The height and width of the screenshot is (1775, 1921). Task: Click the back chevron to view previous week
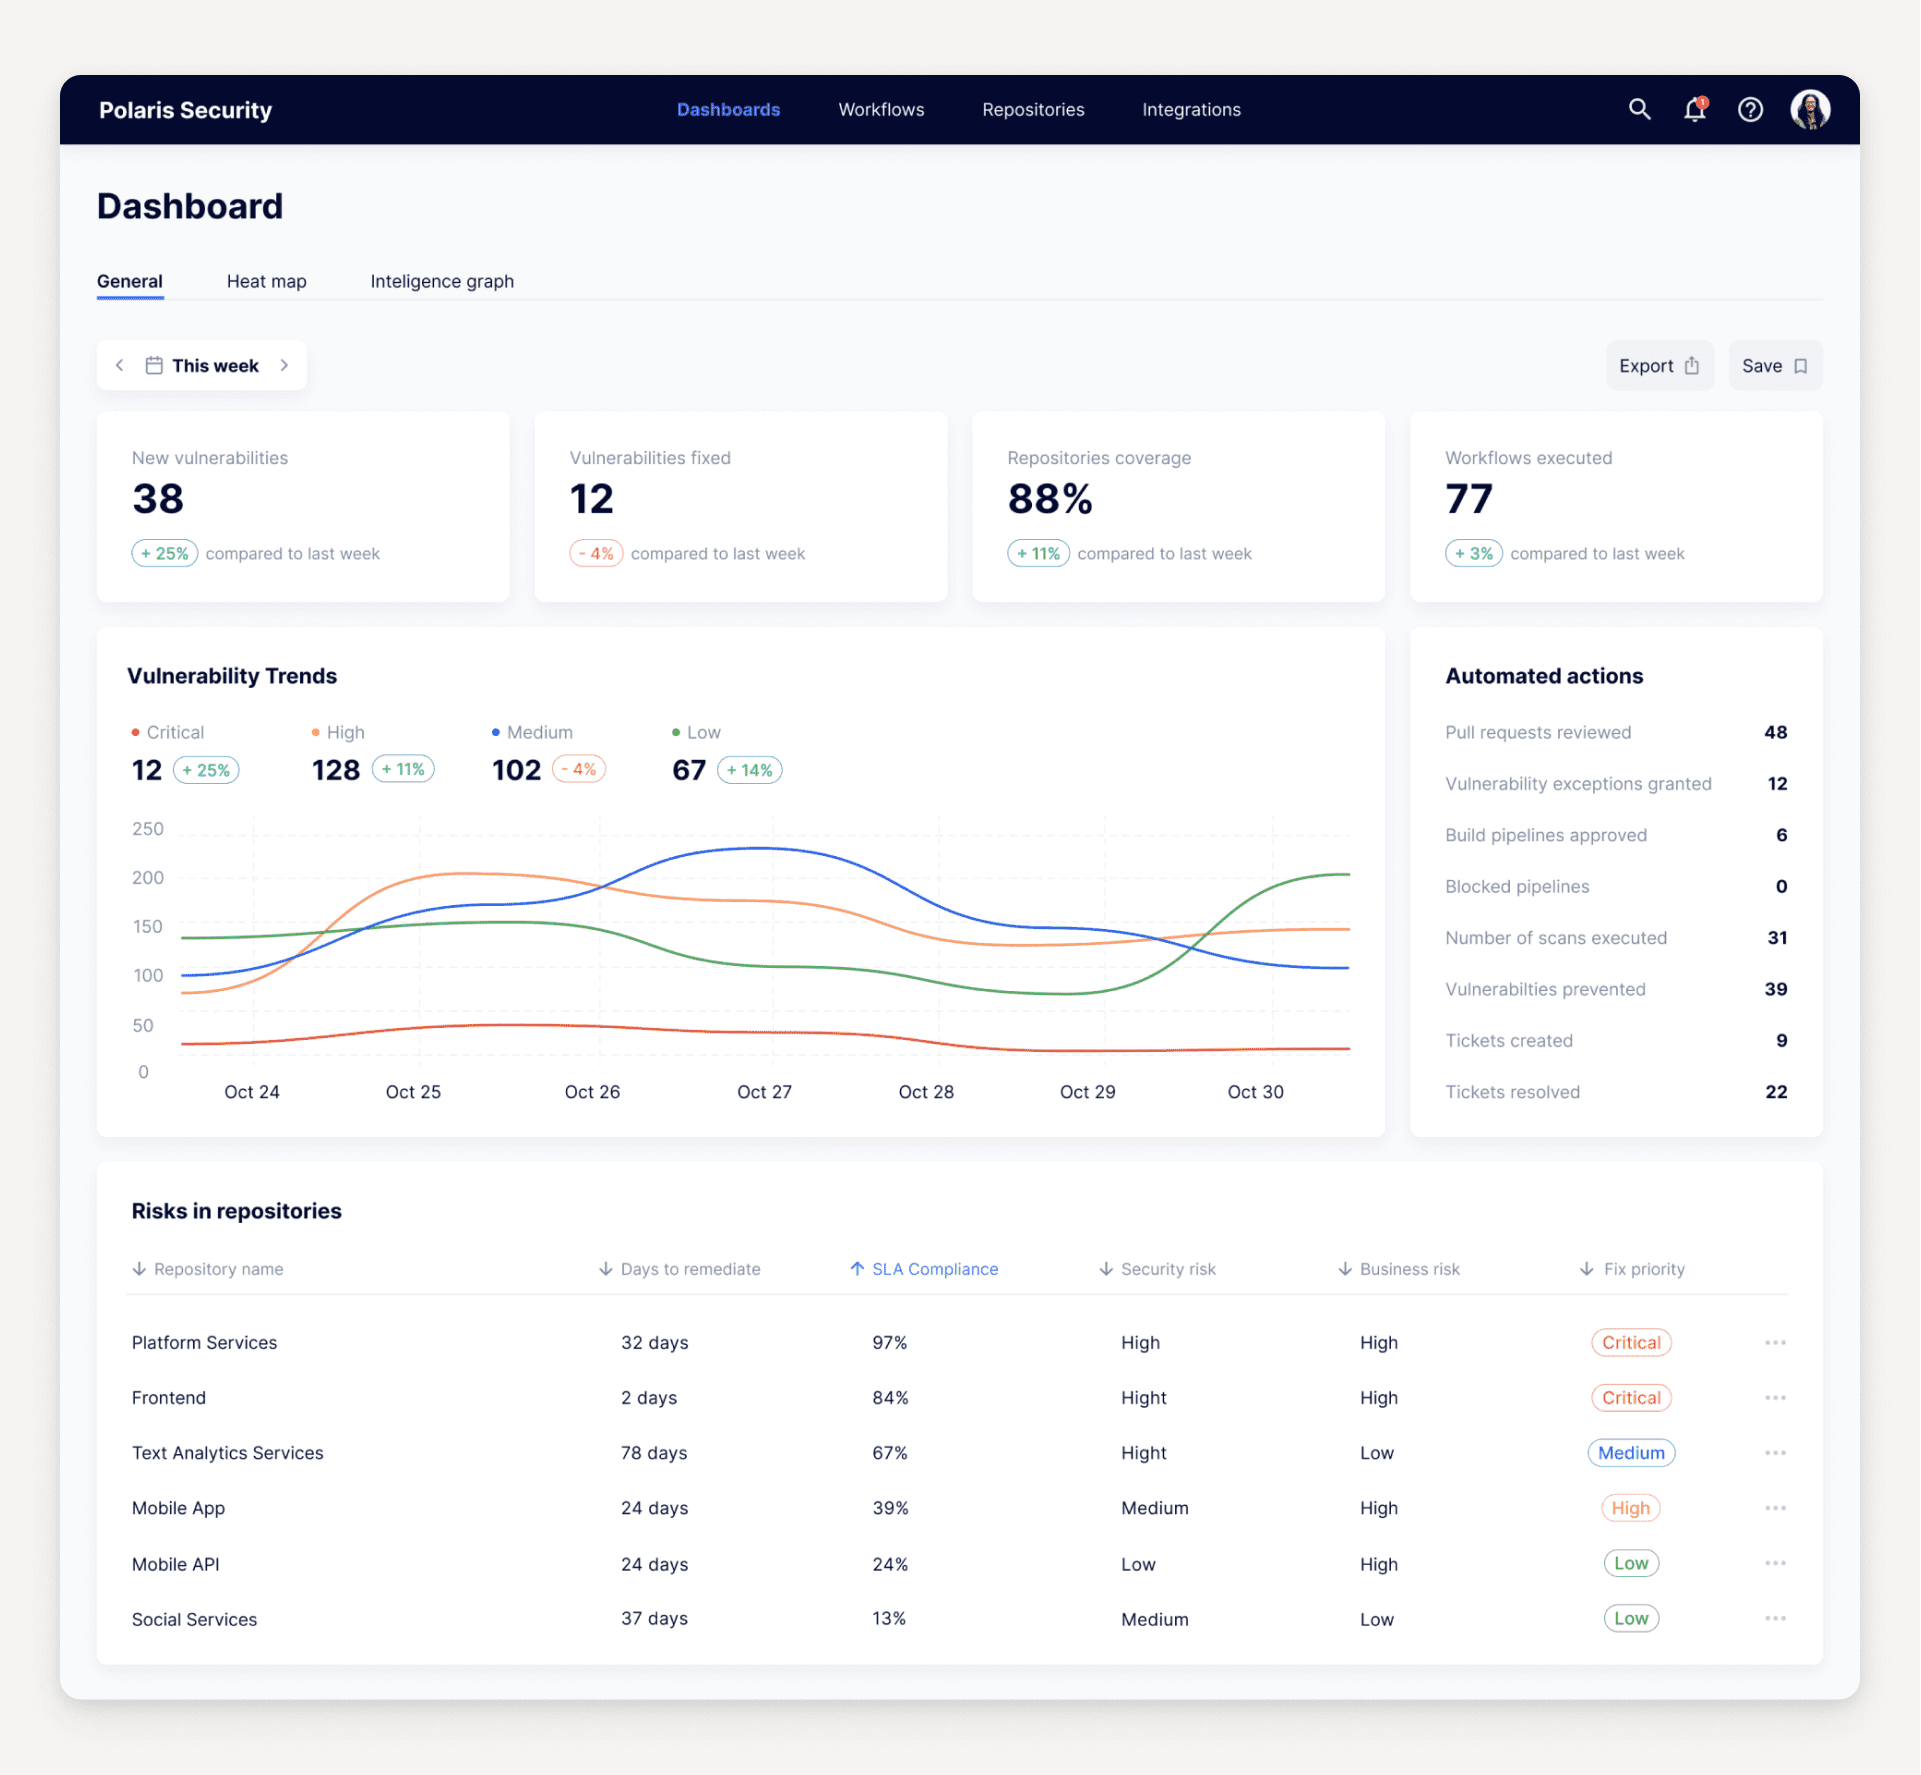pyautogui.click(x=119, y=365)
